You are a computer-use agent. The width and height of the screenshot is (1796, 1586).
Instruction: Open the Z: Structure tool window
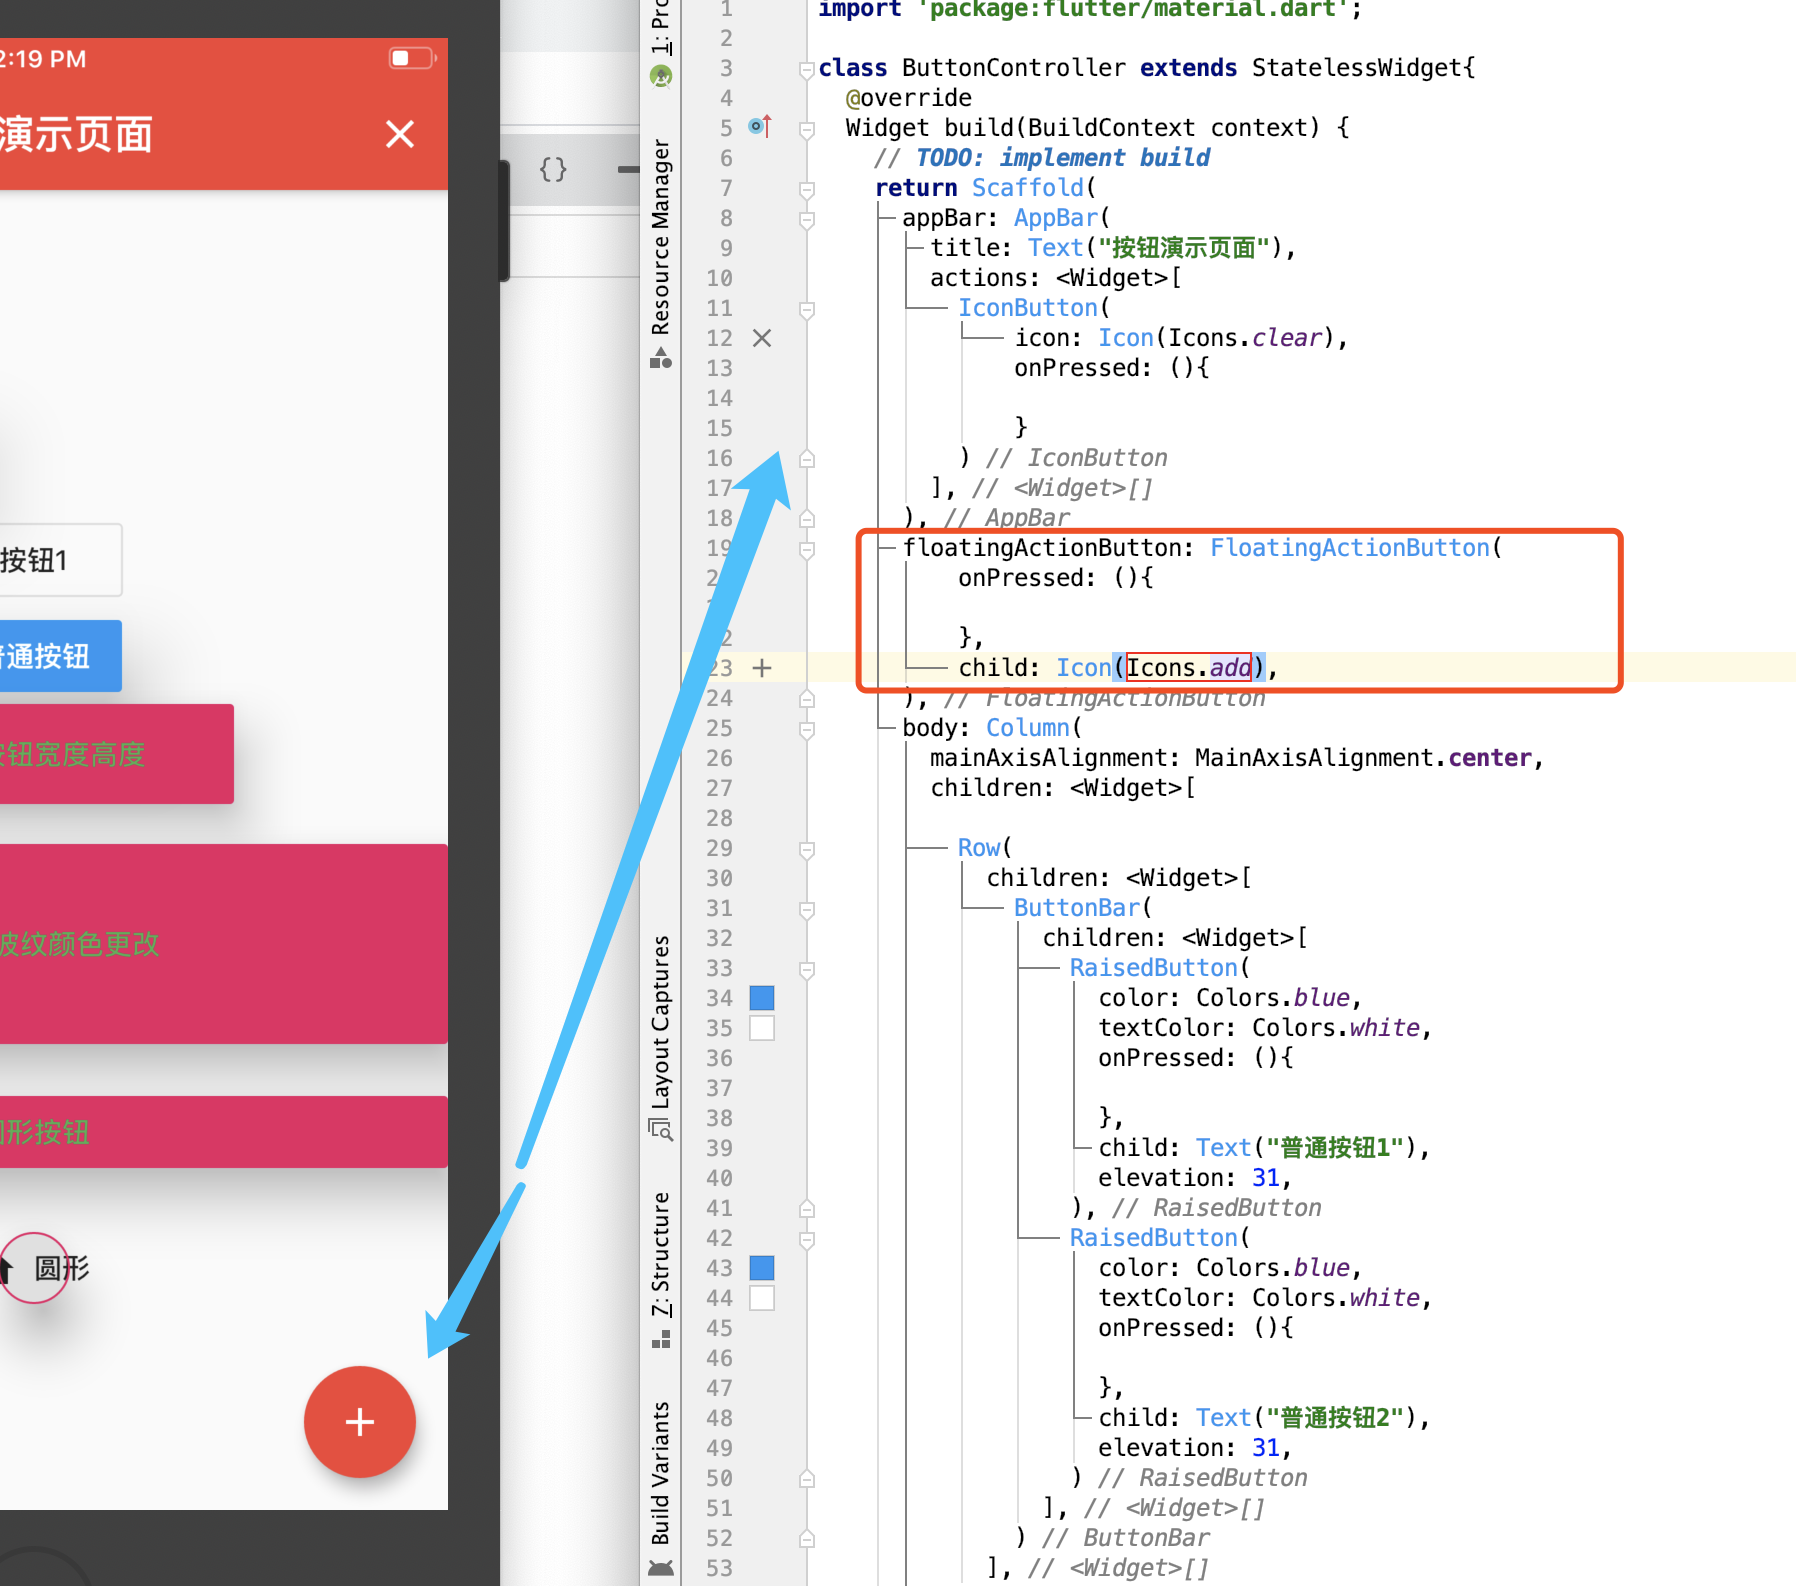coord(661,1268)
